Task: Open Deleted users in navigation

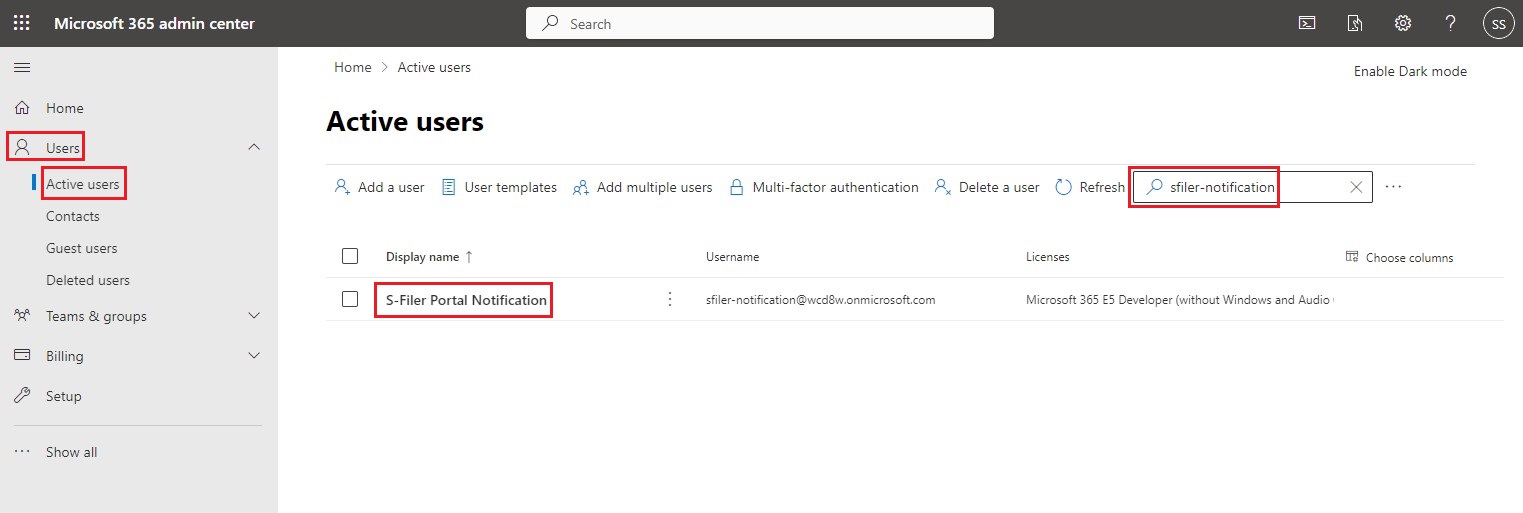Action: click(88, 280)
